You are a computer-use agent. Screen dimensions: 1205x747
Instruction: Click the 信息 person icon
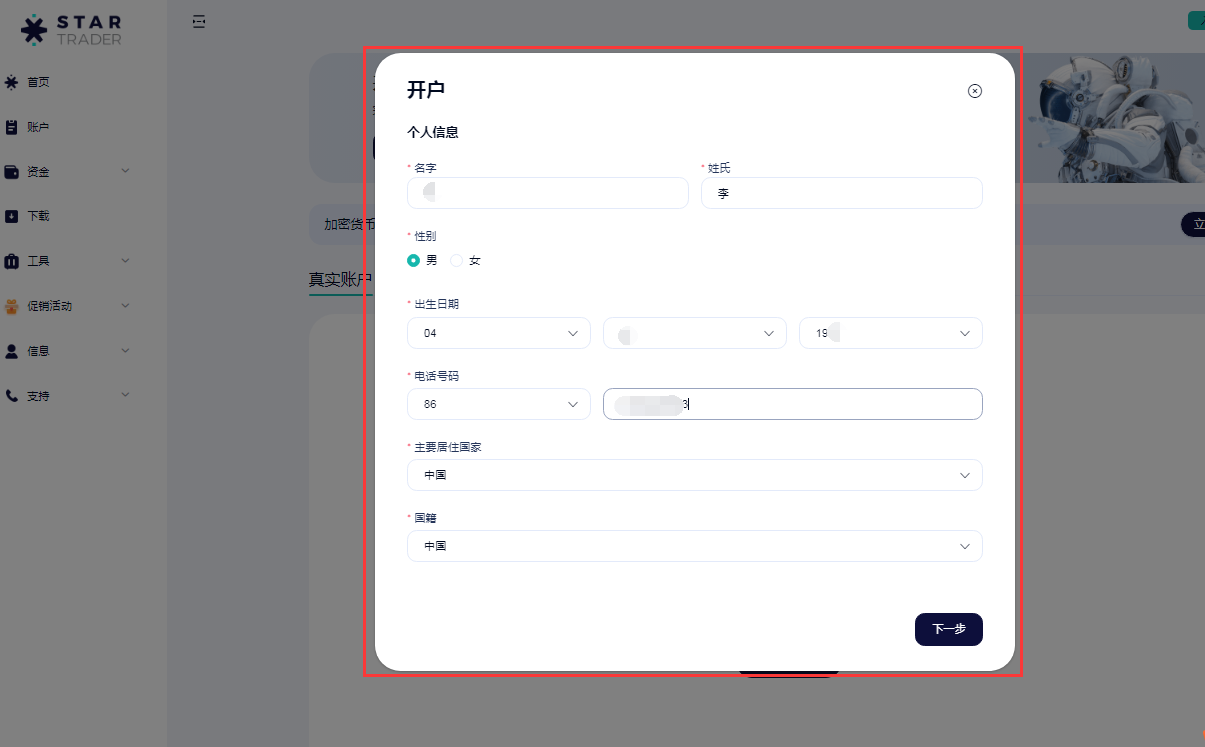(11, 351)
